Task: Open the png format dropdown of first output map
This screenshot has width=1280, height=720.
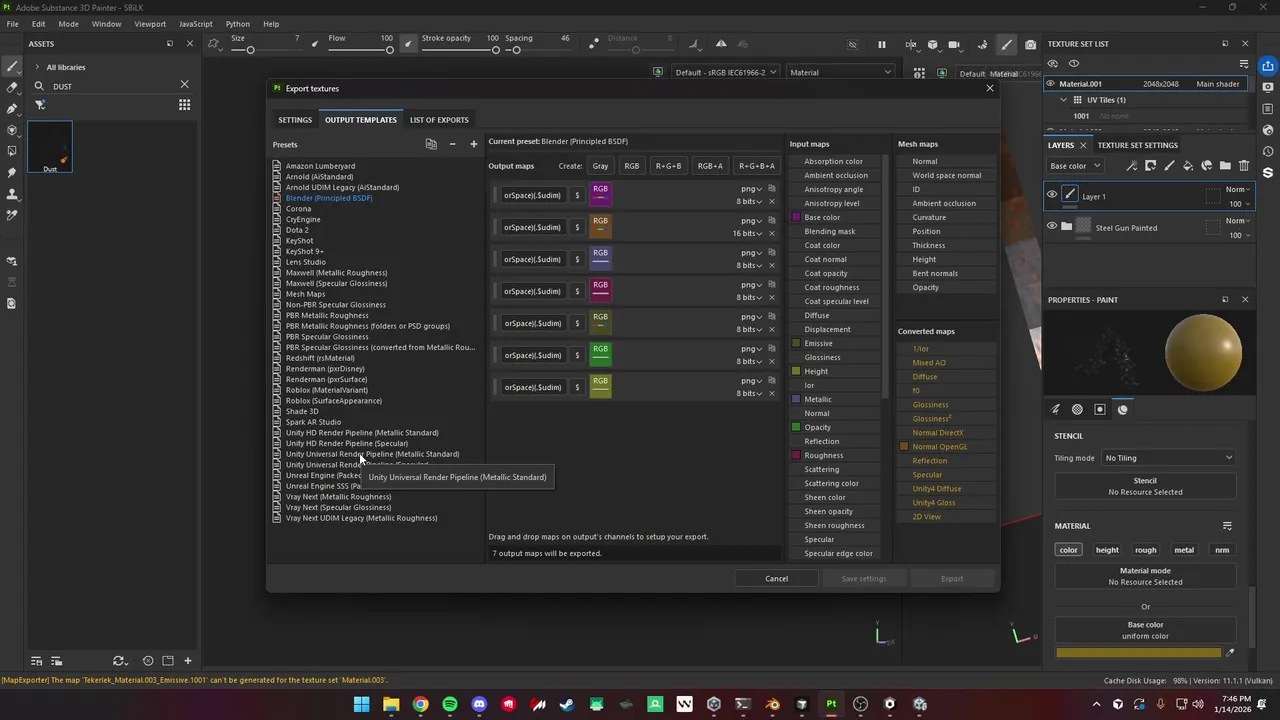Action: pos(751,189)
